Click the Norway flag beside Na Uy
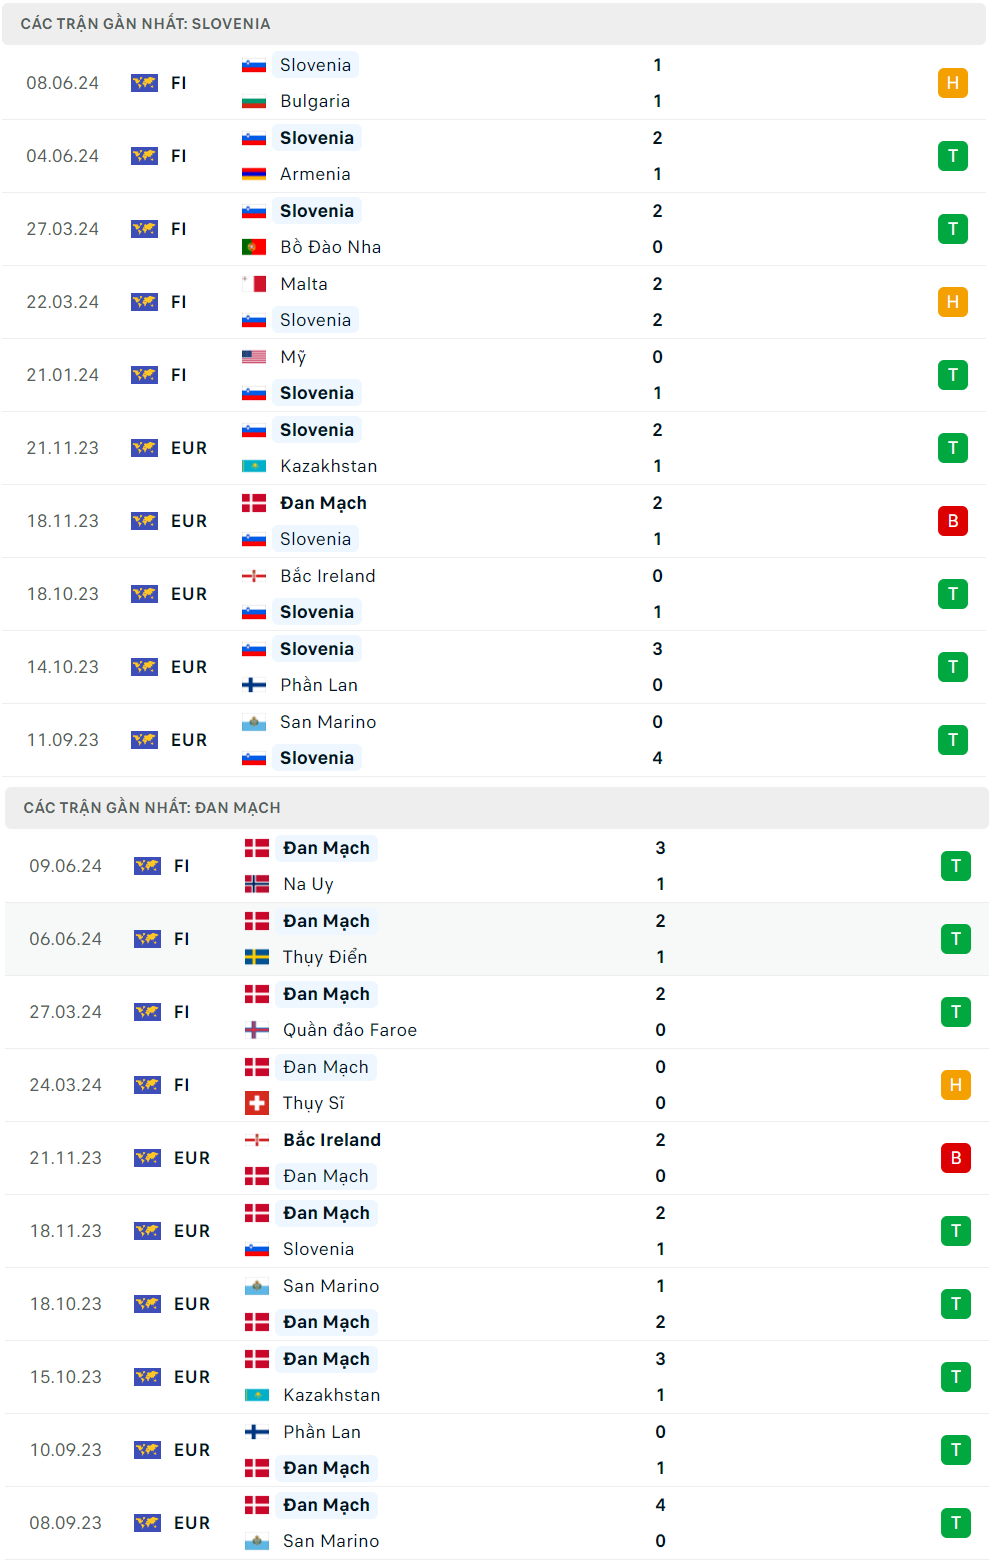Image resolution: width=992 pixels, height=1561 pixels. pyautogui.click(x=257, y=884)
